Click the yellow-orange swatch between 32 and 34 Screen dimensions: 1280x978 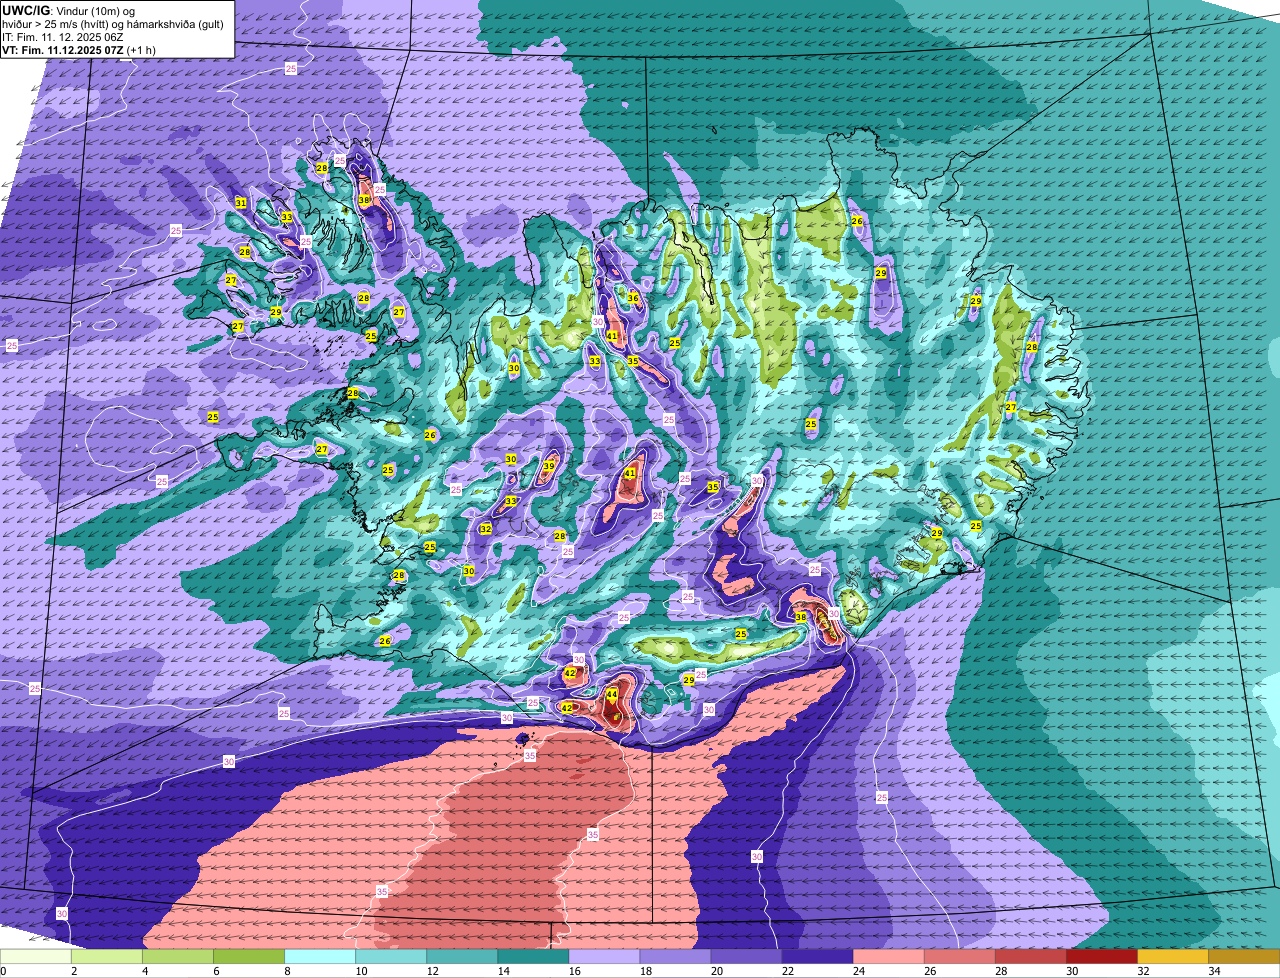(x=1172, y=956)
